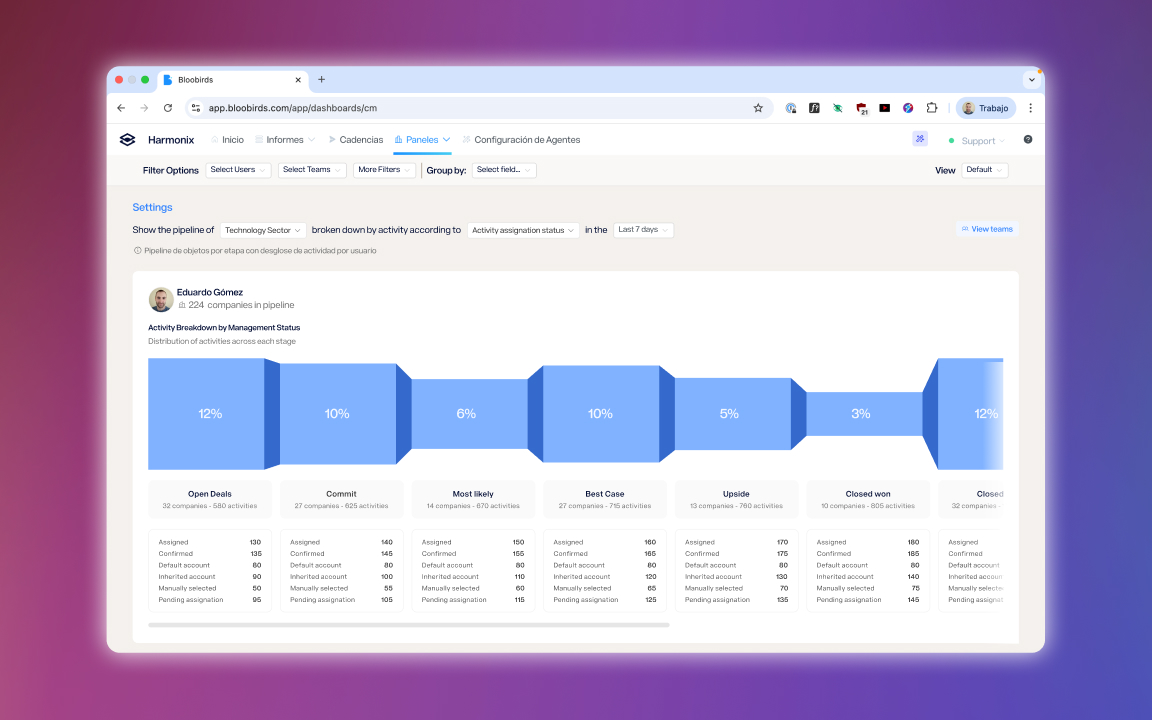The width and height of the screenshot is (1152, 720).
Task: Click the Harmonix logo icon
Action: tap(127, 140)
